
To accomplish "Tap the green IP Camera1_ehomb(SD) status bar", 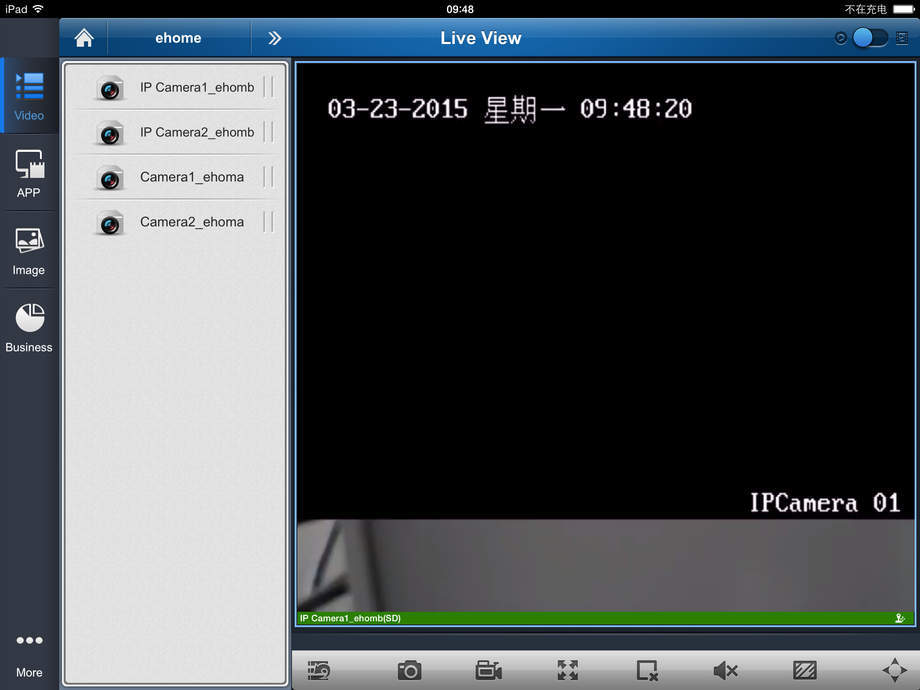I will point(605,618).
